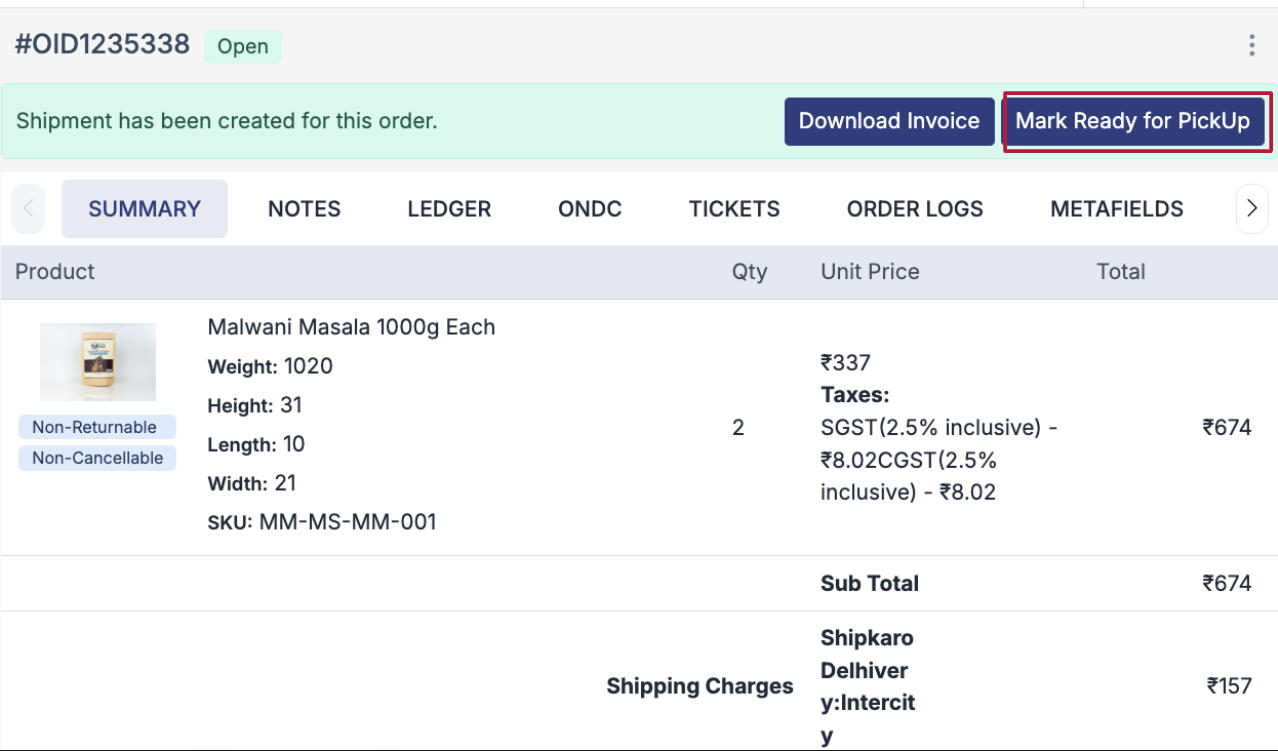Open the three-dot order options menu
Image resolution: width=1278 pixels, height=751 pixels.
(1252, 45)
